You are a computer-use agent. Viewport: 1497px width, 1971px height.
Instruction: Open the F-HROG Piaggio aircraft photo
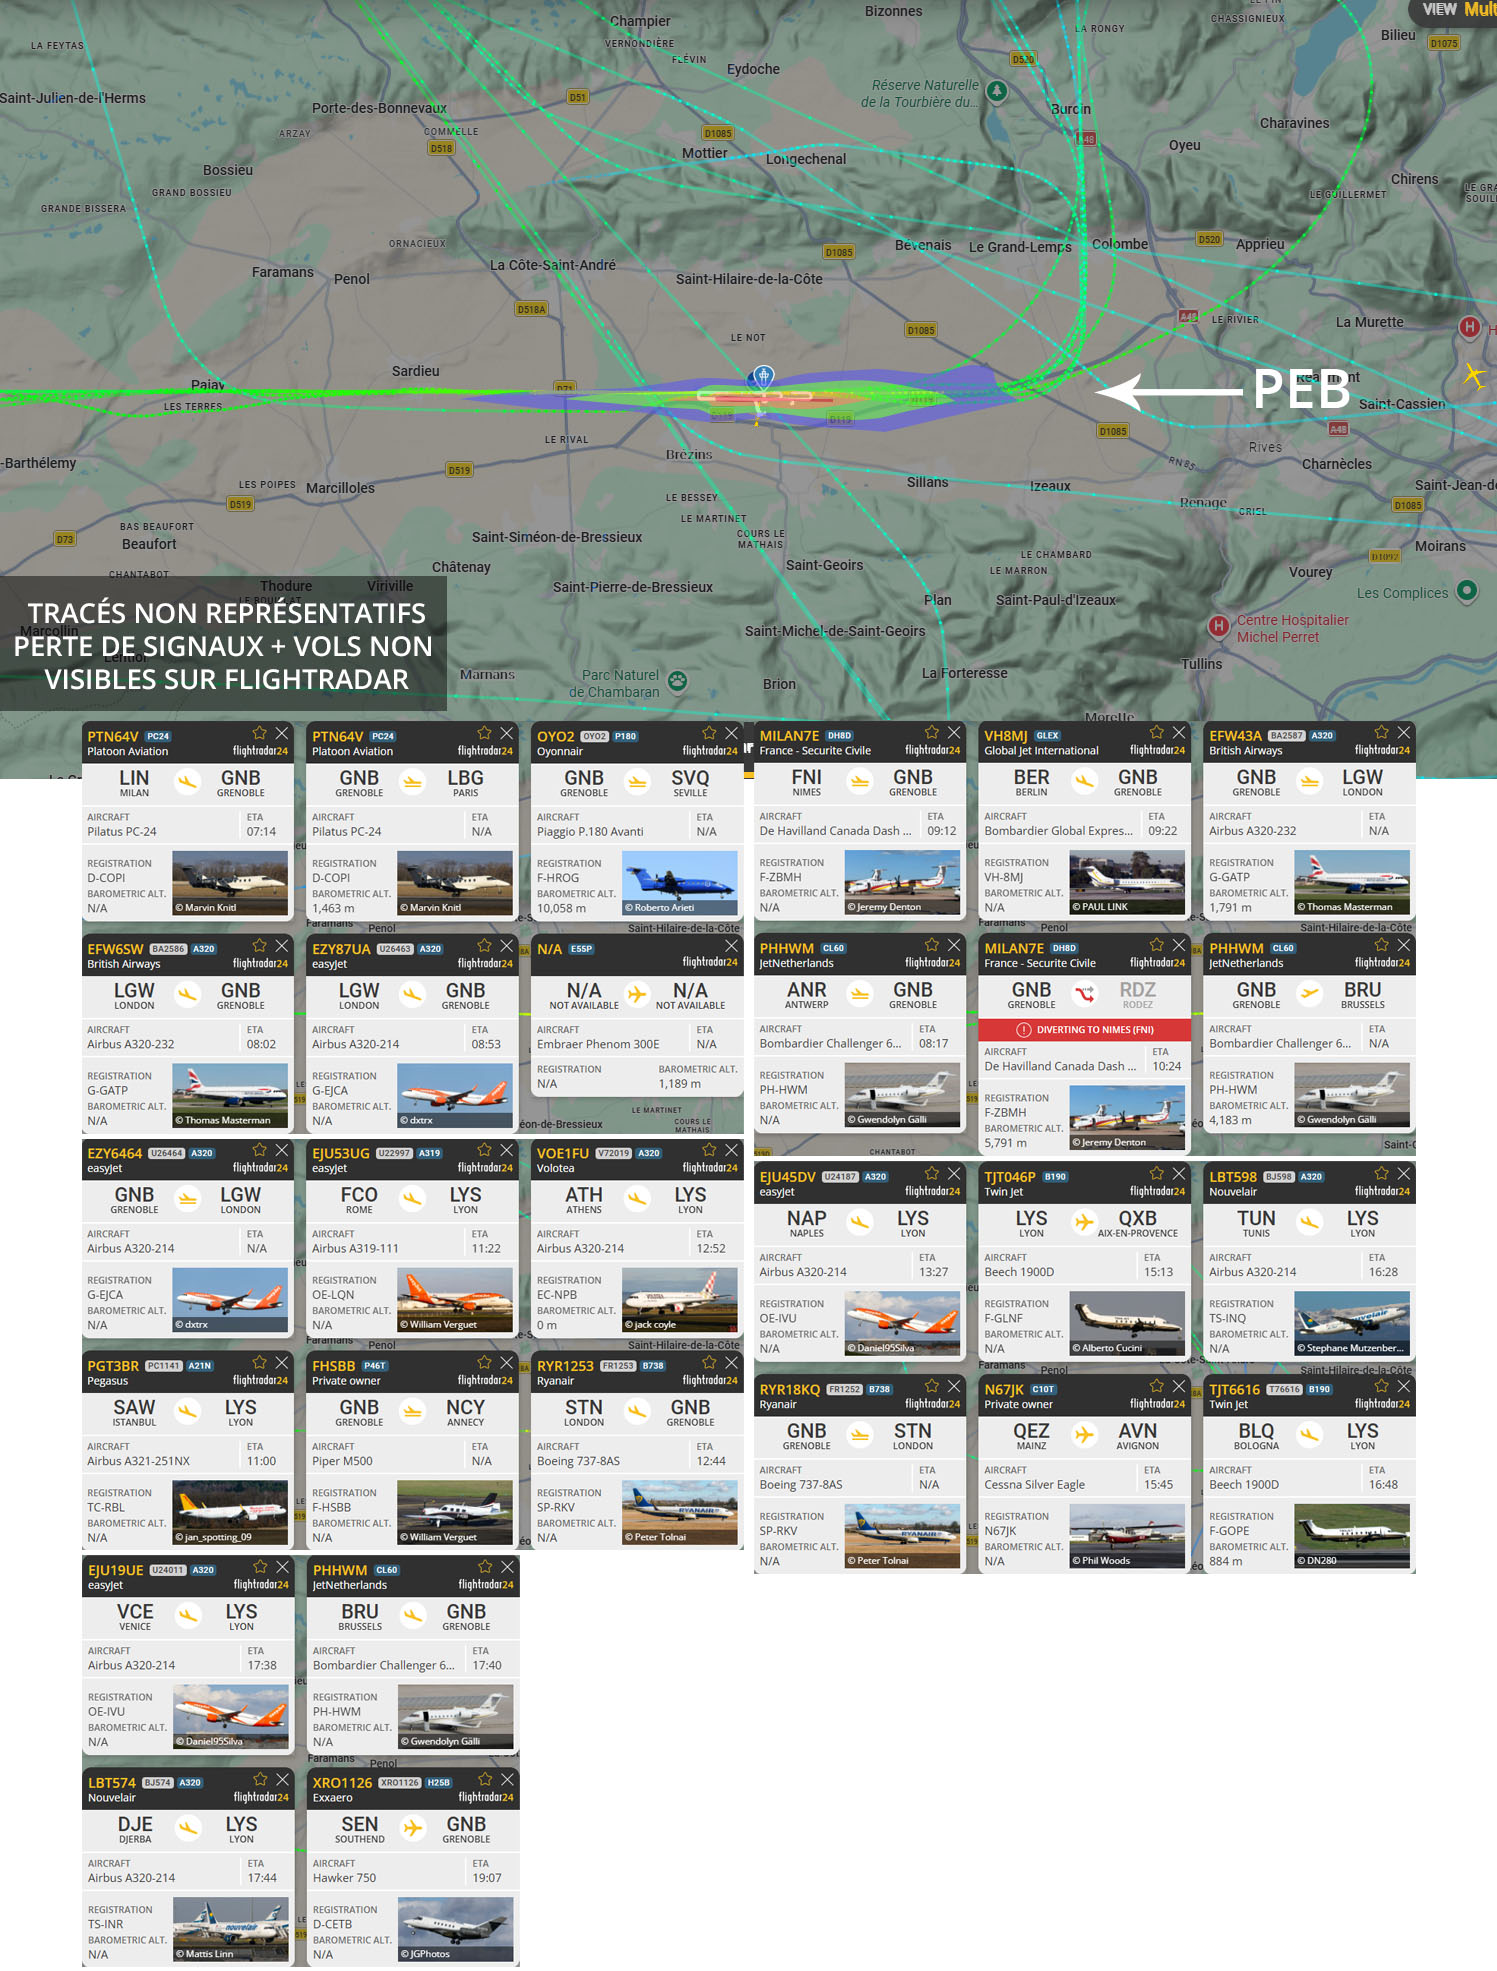679,883
